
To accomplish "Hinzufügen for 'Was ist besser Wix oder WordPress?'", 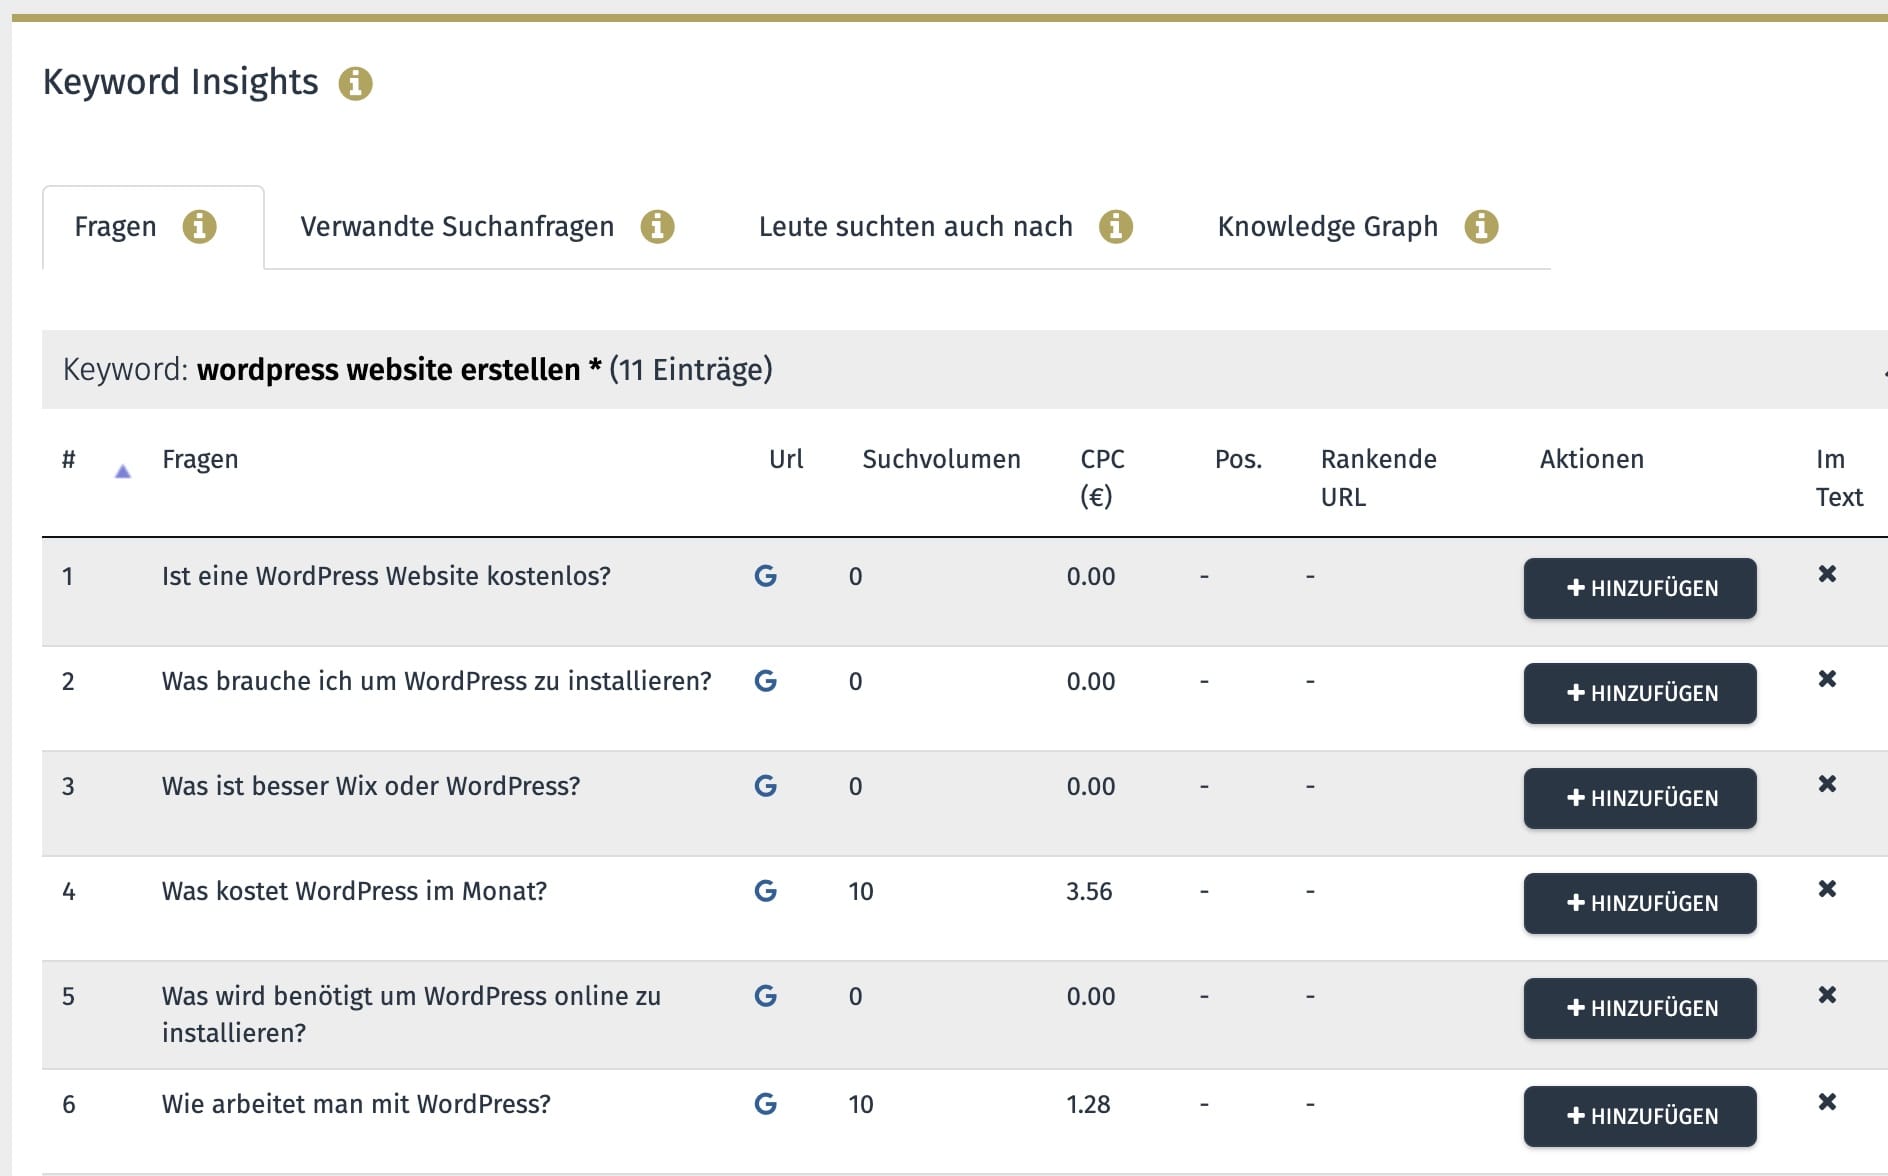I will coord(1640,798).
